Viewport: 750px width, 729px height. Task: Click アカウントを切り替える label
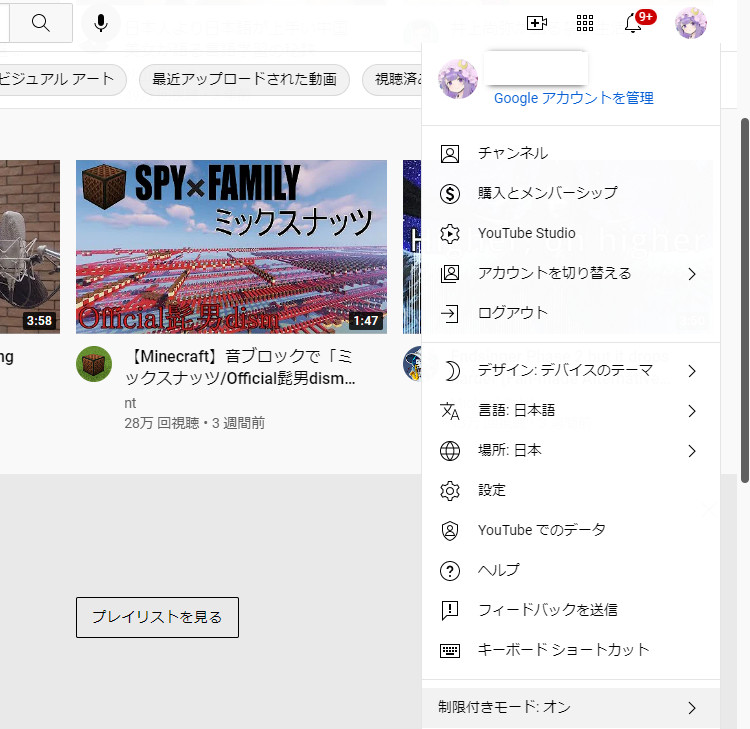point(555,273)
